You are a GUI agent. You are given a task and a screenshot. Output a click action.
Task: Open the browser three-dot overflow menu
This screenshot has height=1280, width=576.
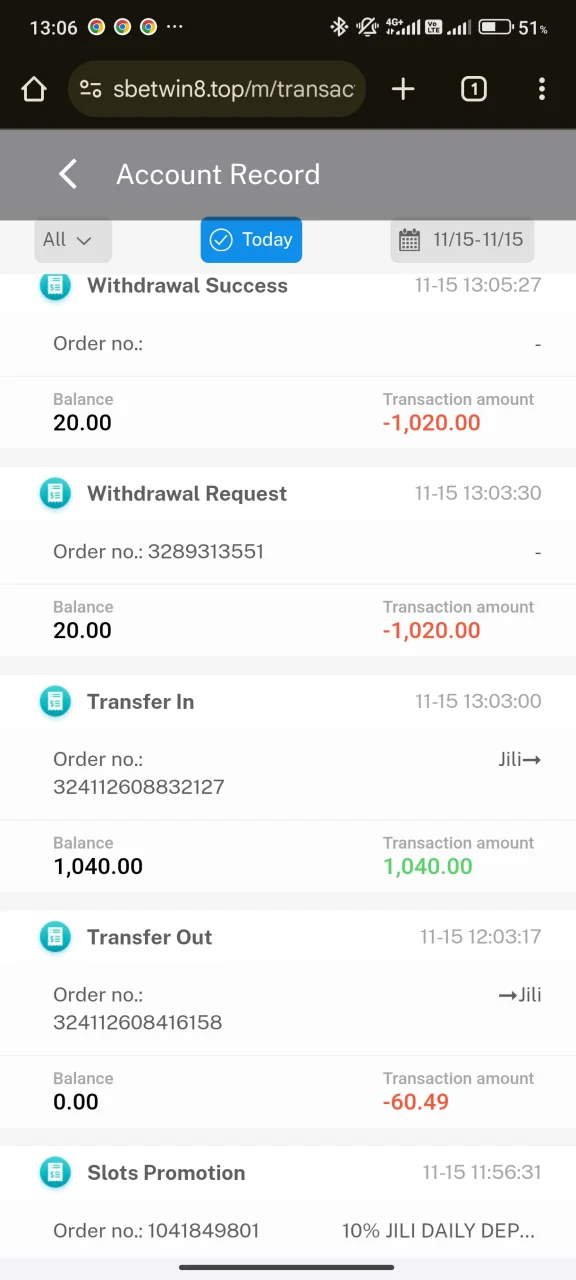point(542,89)
